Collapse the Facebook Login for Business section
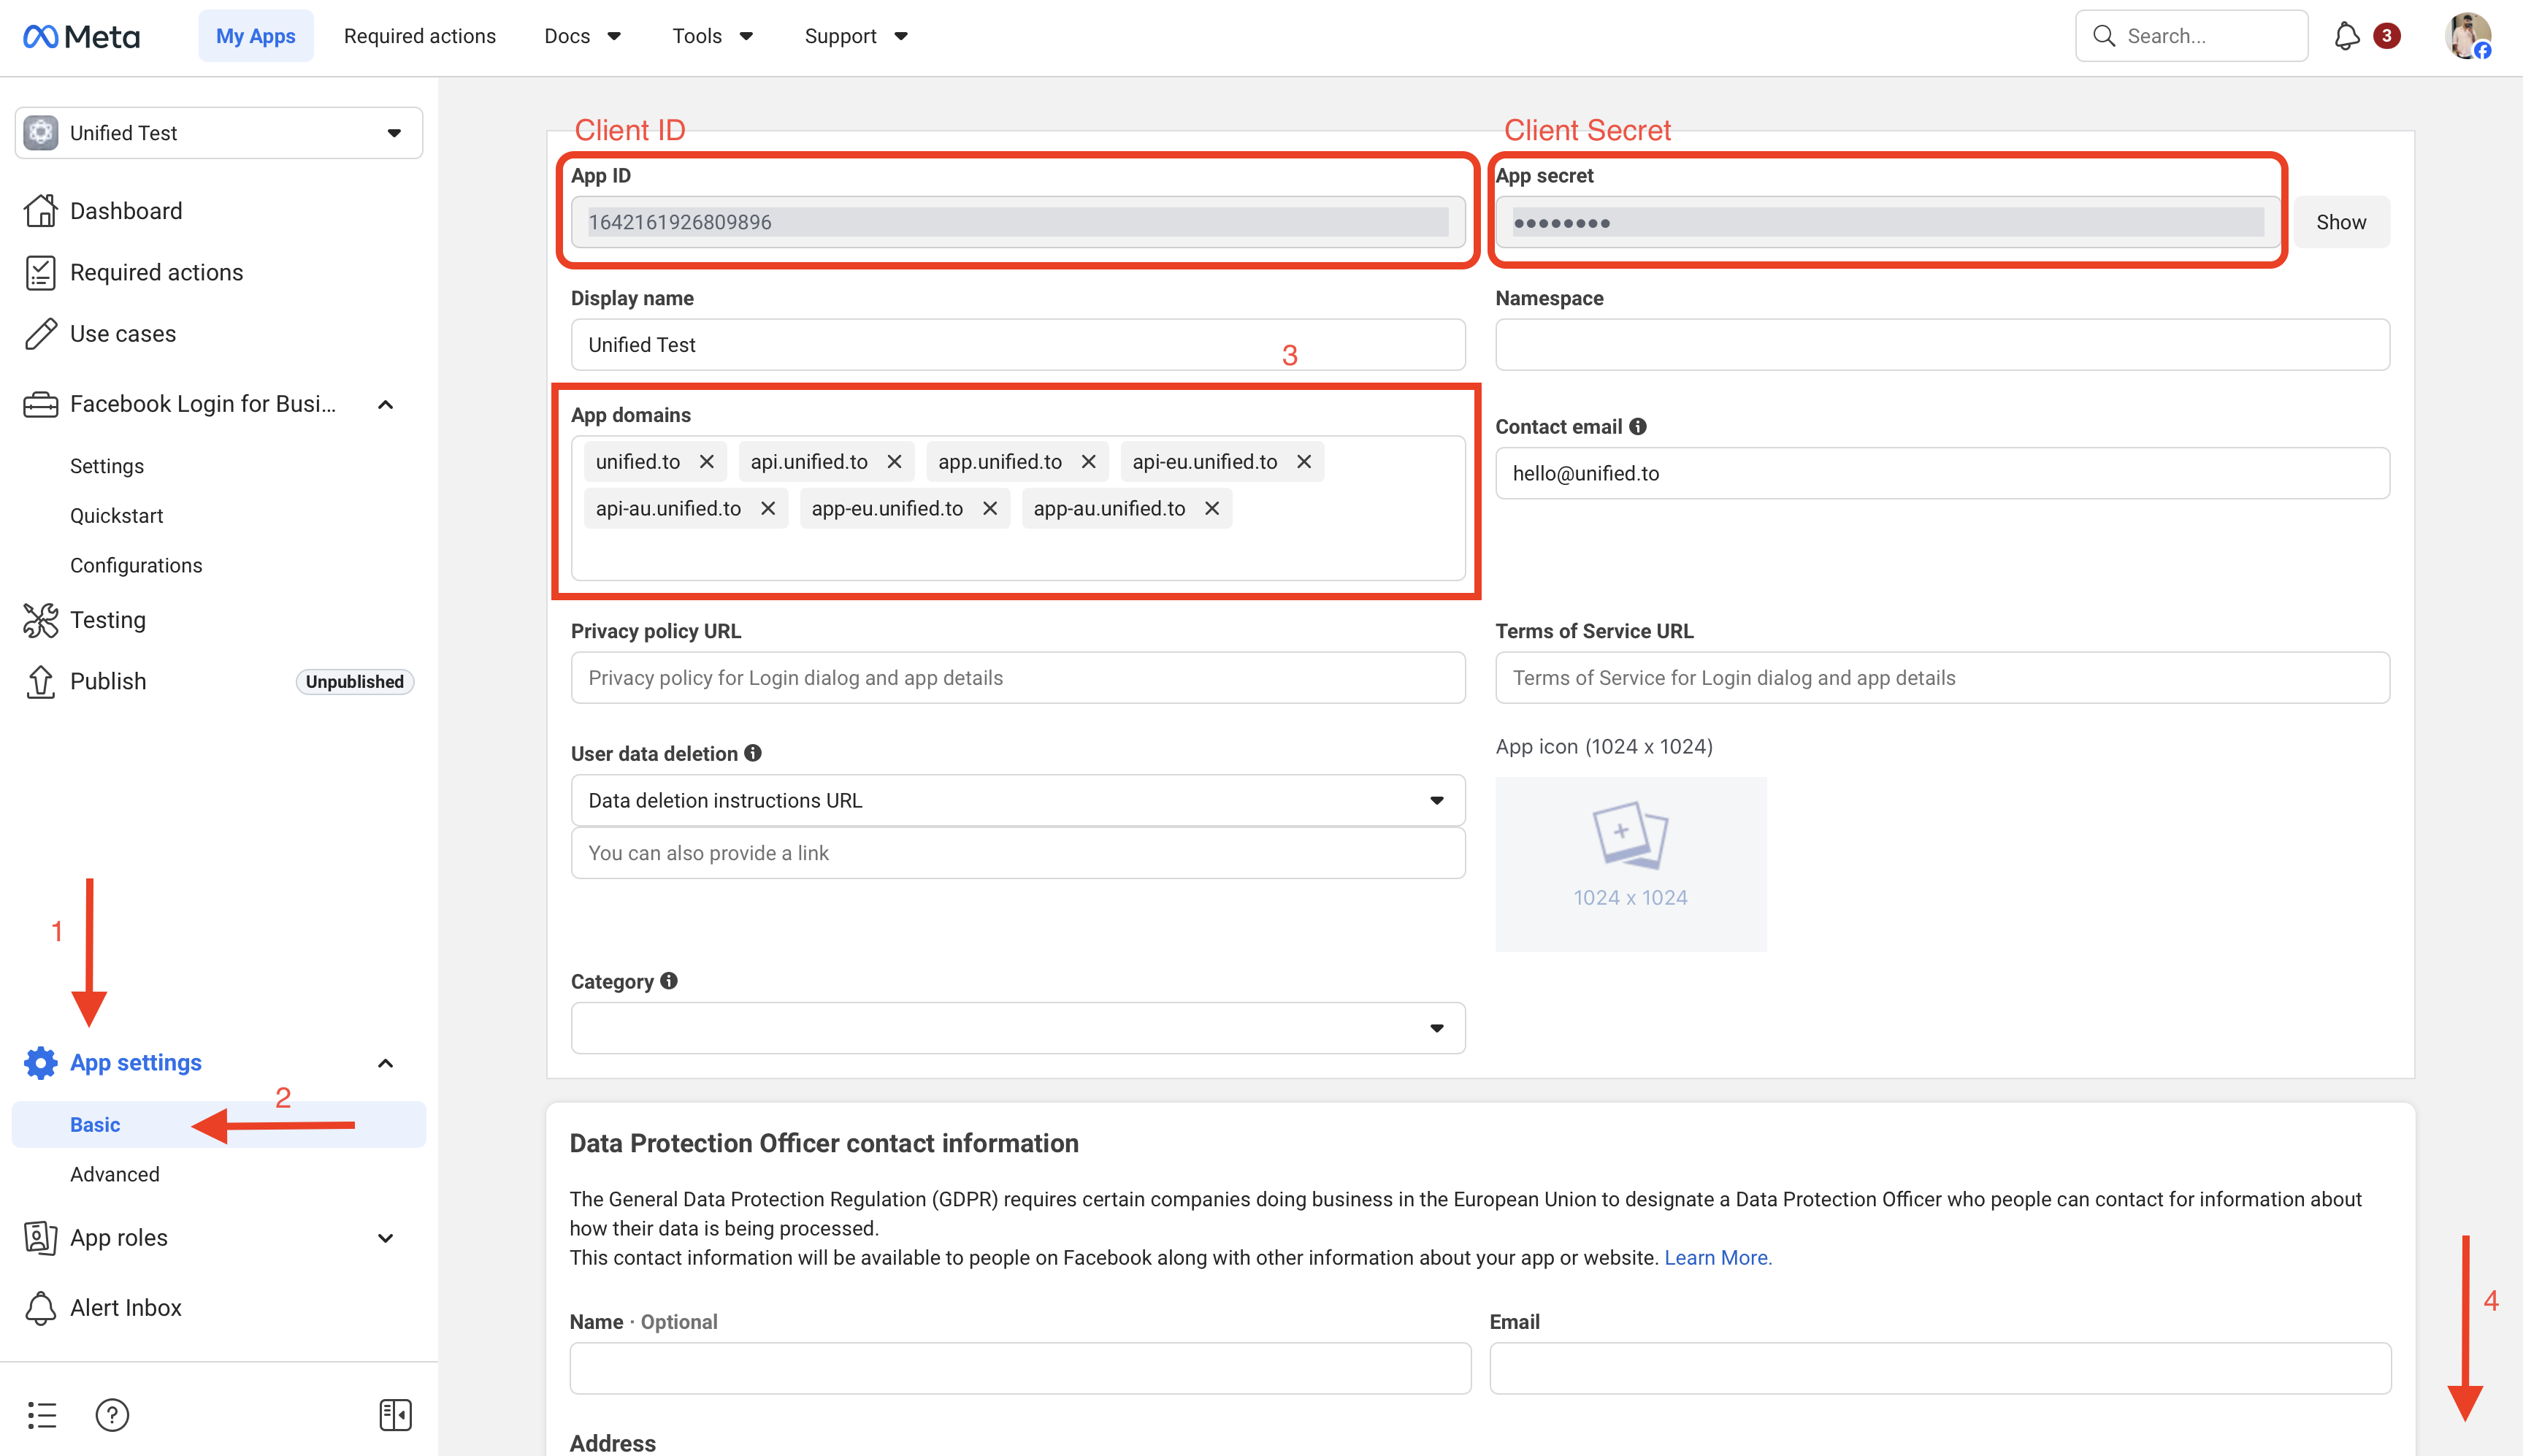The image size is (2523, 1456). pos(385,404)
